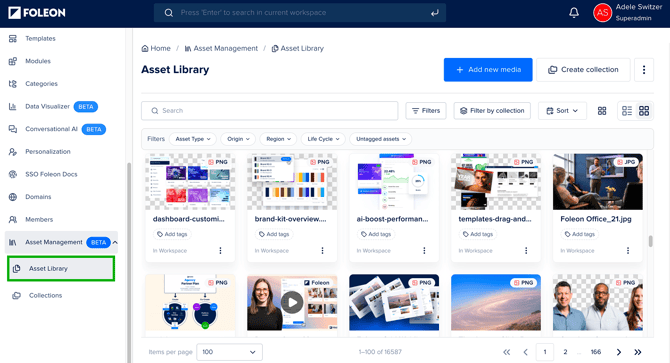670x363 pixels.
Task: Click the Members people icon
Action: coord(13,220)
